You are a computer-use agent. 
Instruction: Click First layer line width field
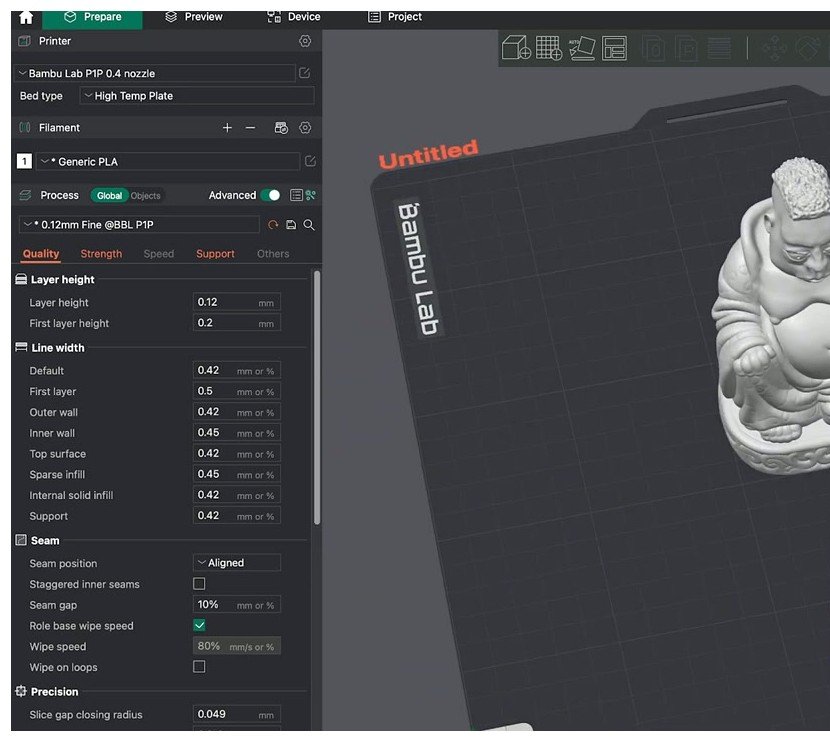click(x=237, y=391)
